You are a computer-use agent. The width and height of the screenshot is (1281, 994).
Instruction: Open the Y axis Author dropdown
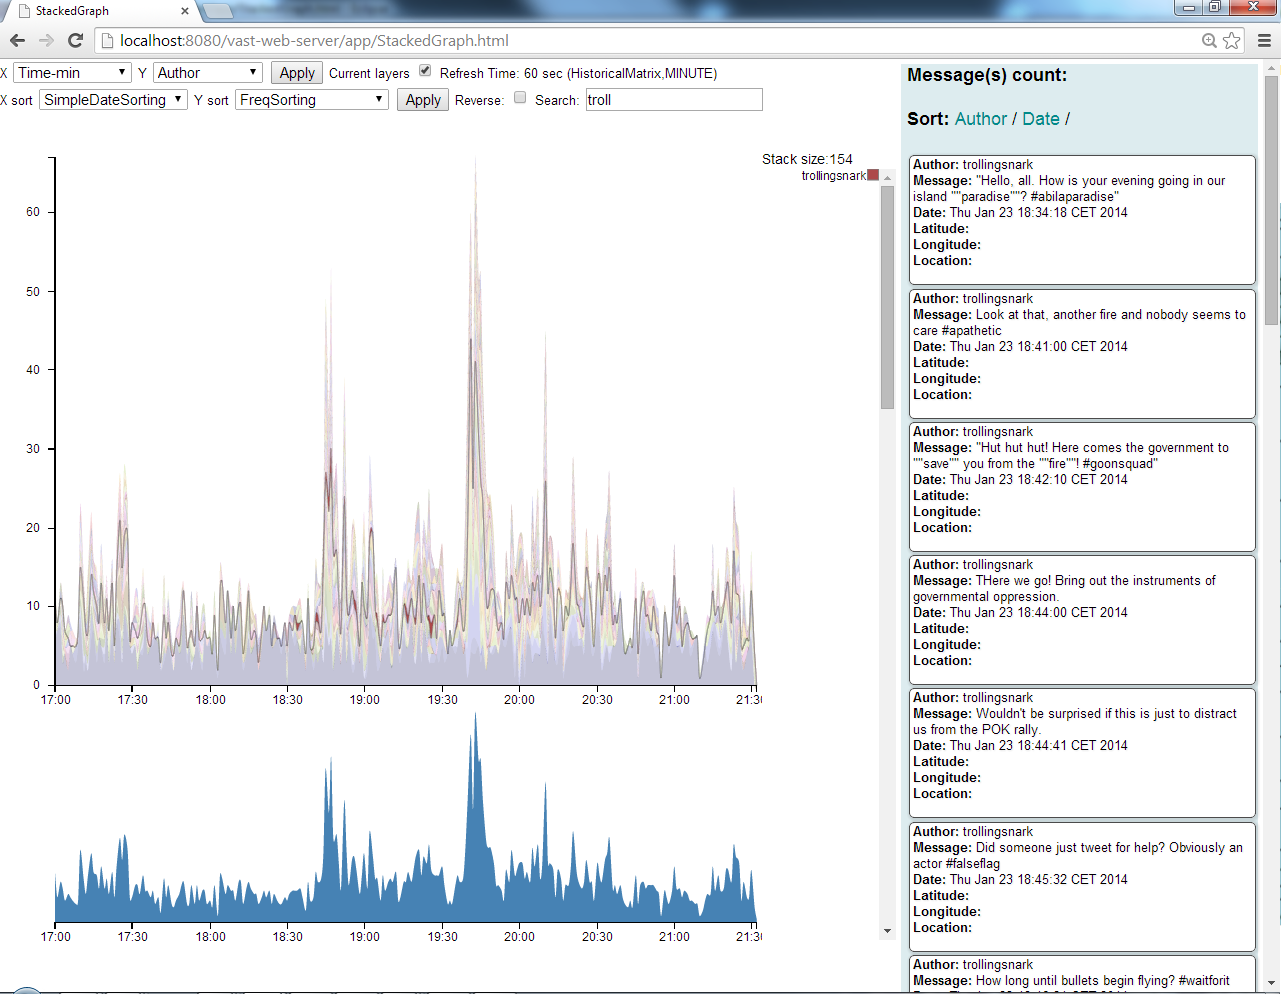click(208, 73)
